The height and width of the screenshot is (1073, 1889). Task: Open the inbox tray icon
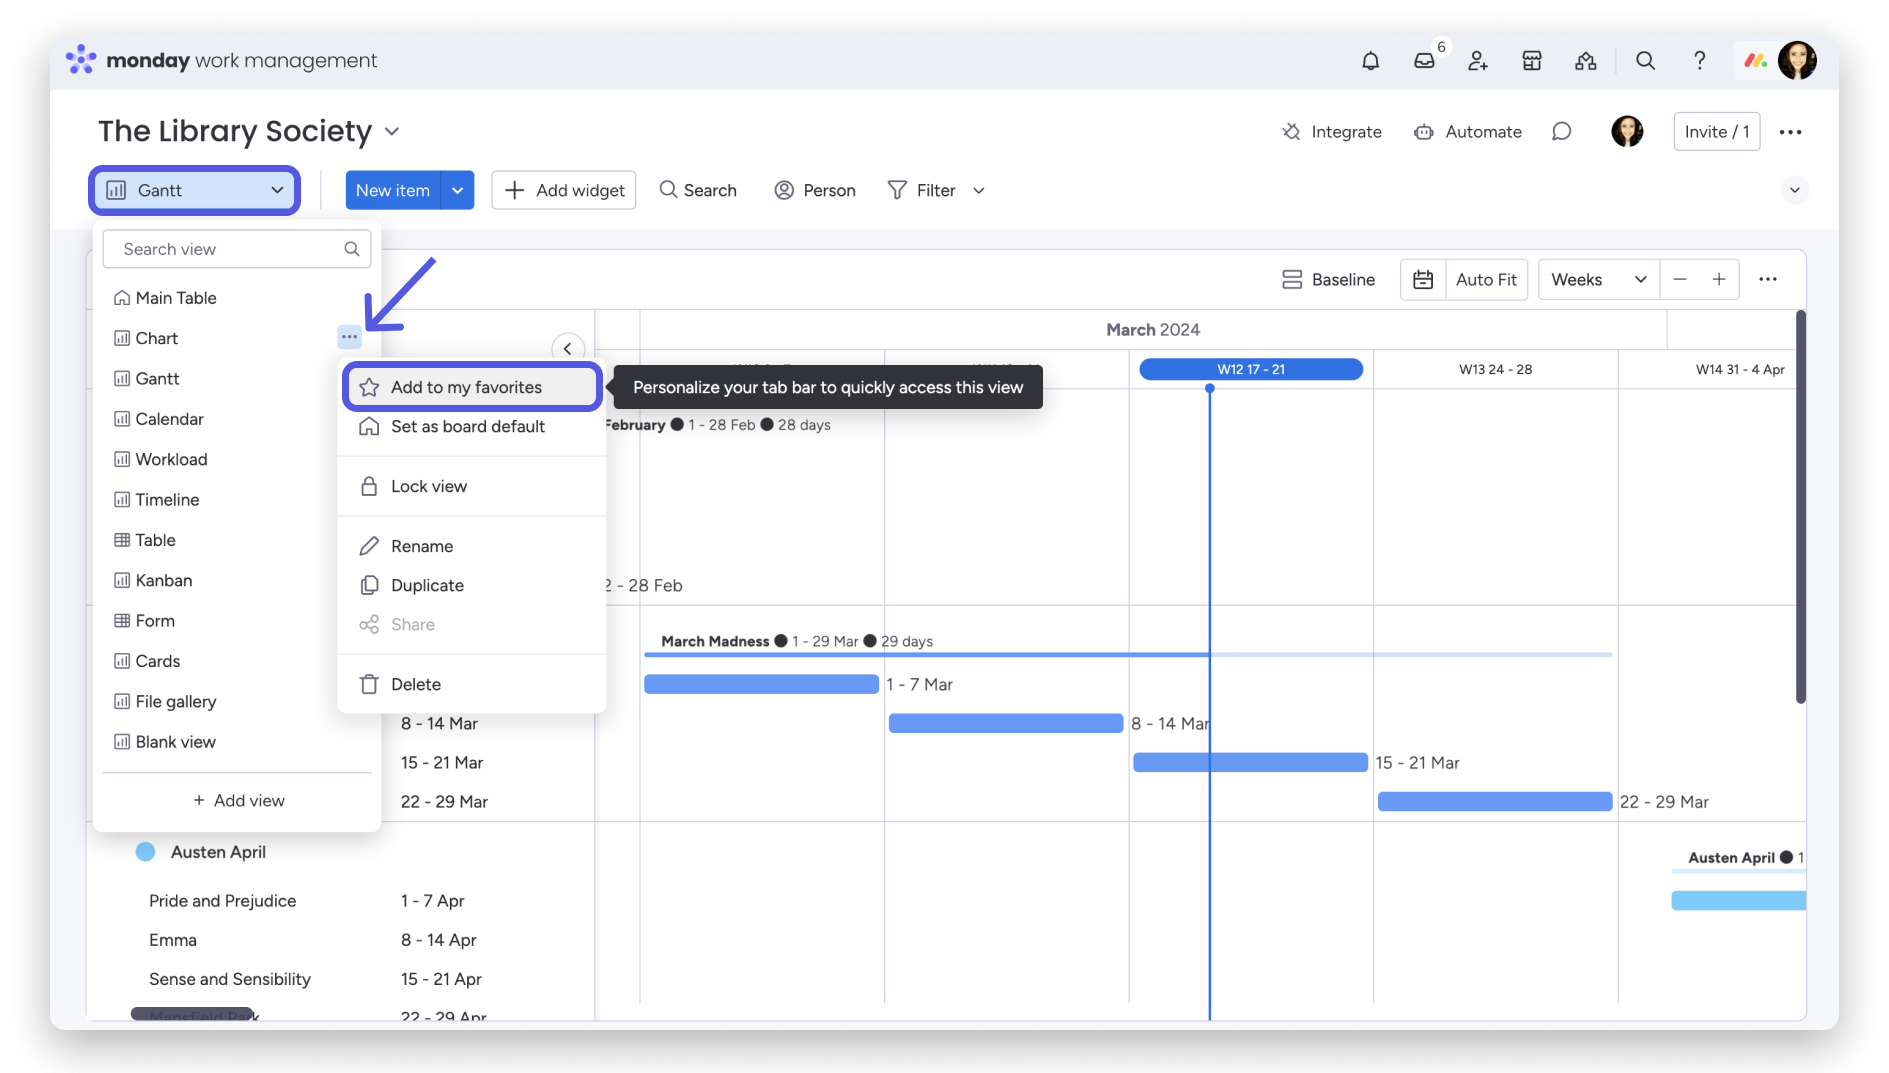pyautogui.click(x=1424, y=61)
